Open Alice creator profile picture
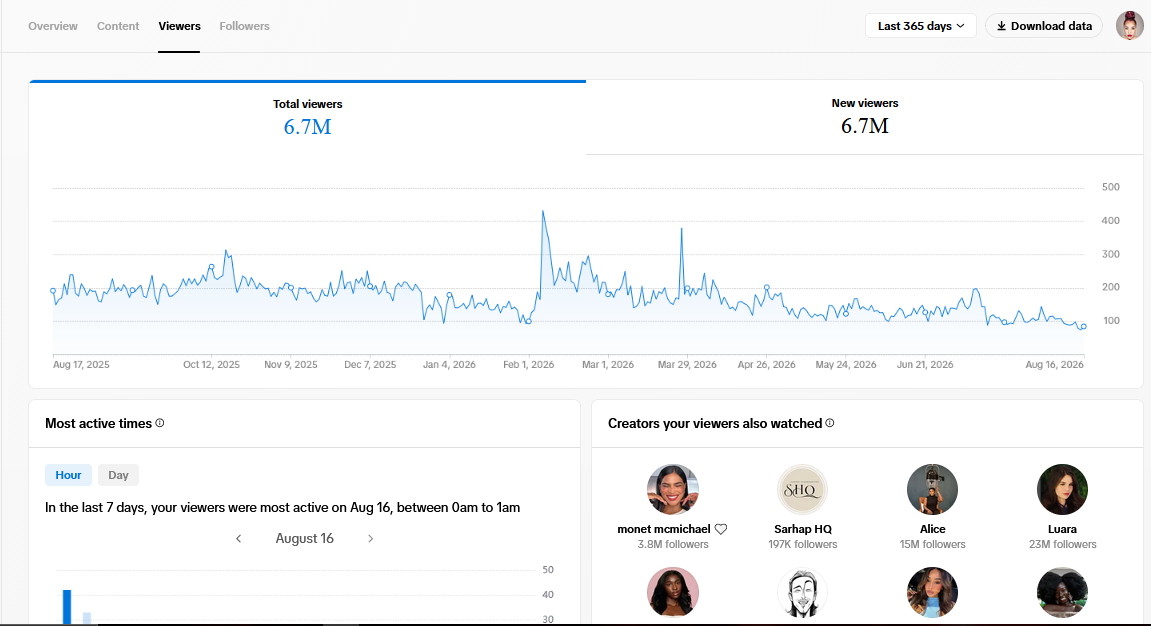1151x626 pixels. [932, 489]
